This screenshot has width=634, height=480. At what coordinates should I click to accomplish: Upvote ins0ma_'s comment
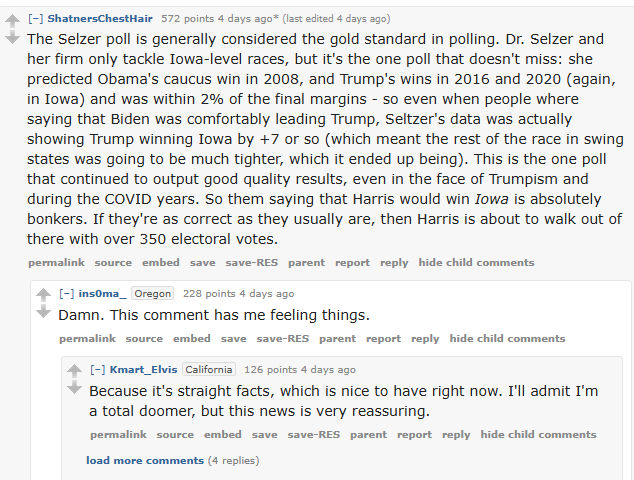point(43,296)
